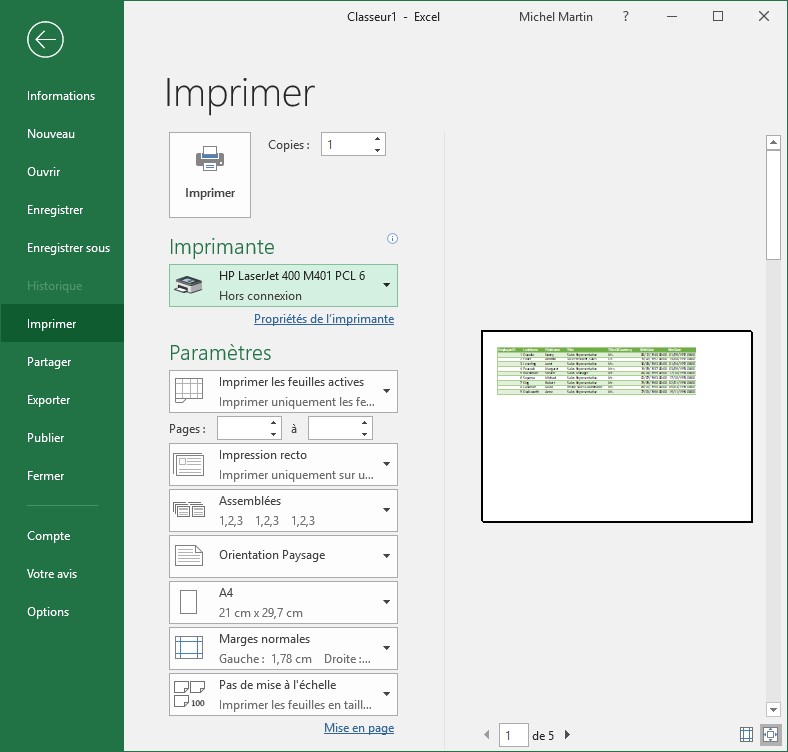Click the printer info icon next to Imprimante
788x752 pixels.
point(392,239)
